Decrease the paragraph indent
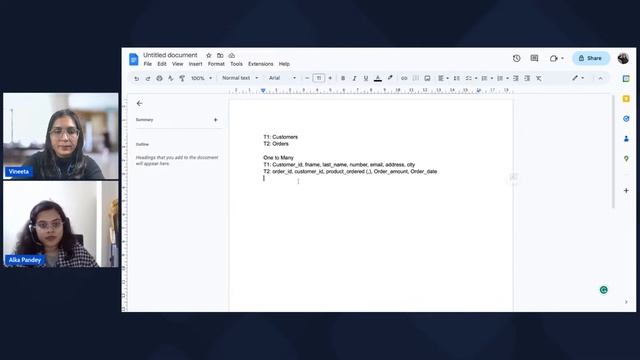 click(x=516, y=78)
